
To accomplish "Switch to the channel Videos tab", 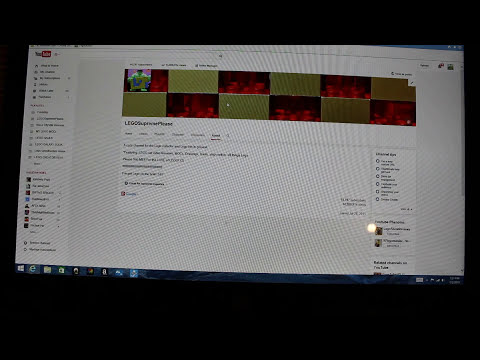I will coord(143,134).
